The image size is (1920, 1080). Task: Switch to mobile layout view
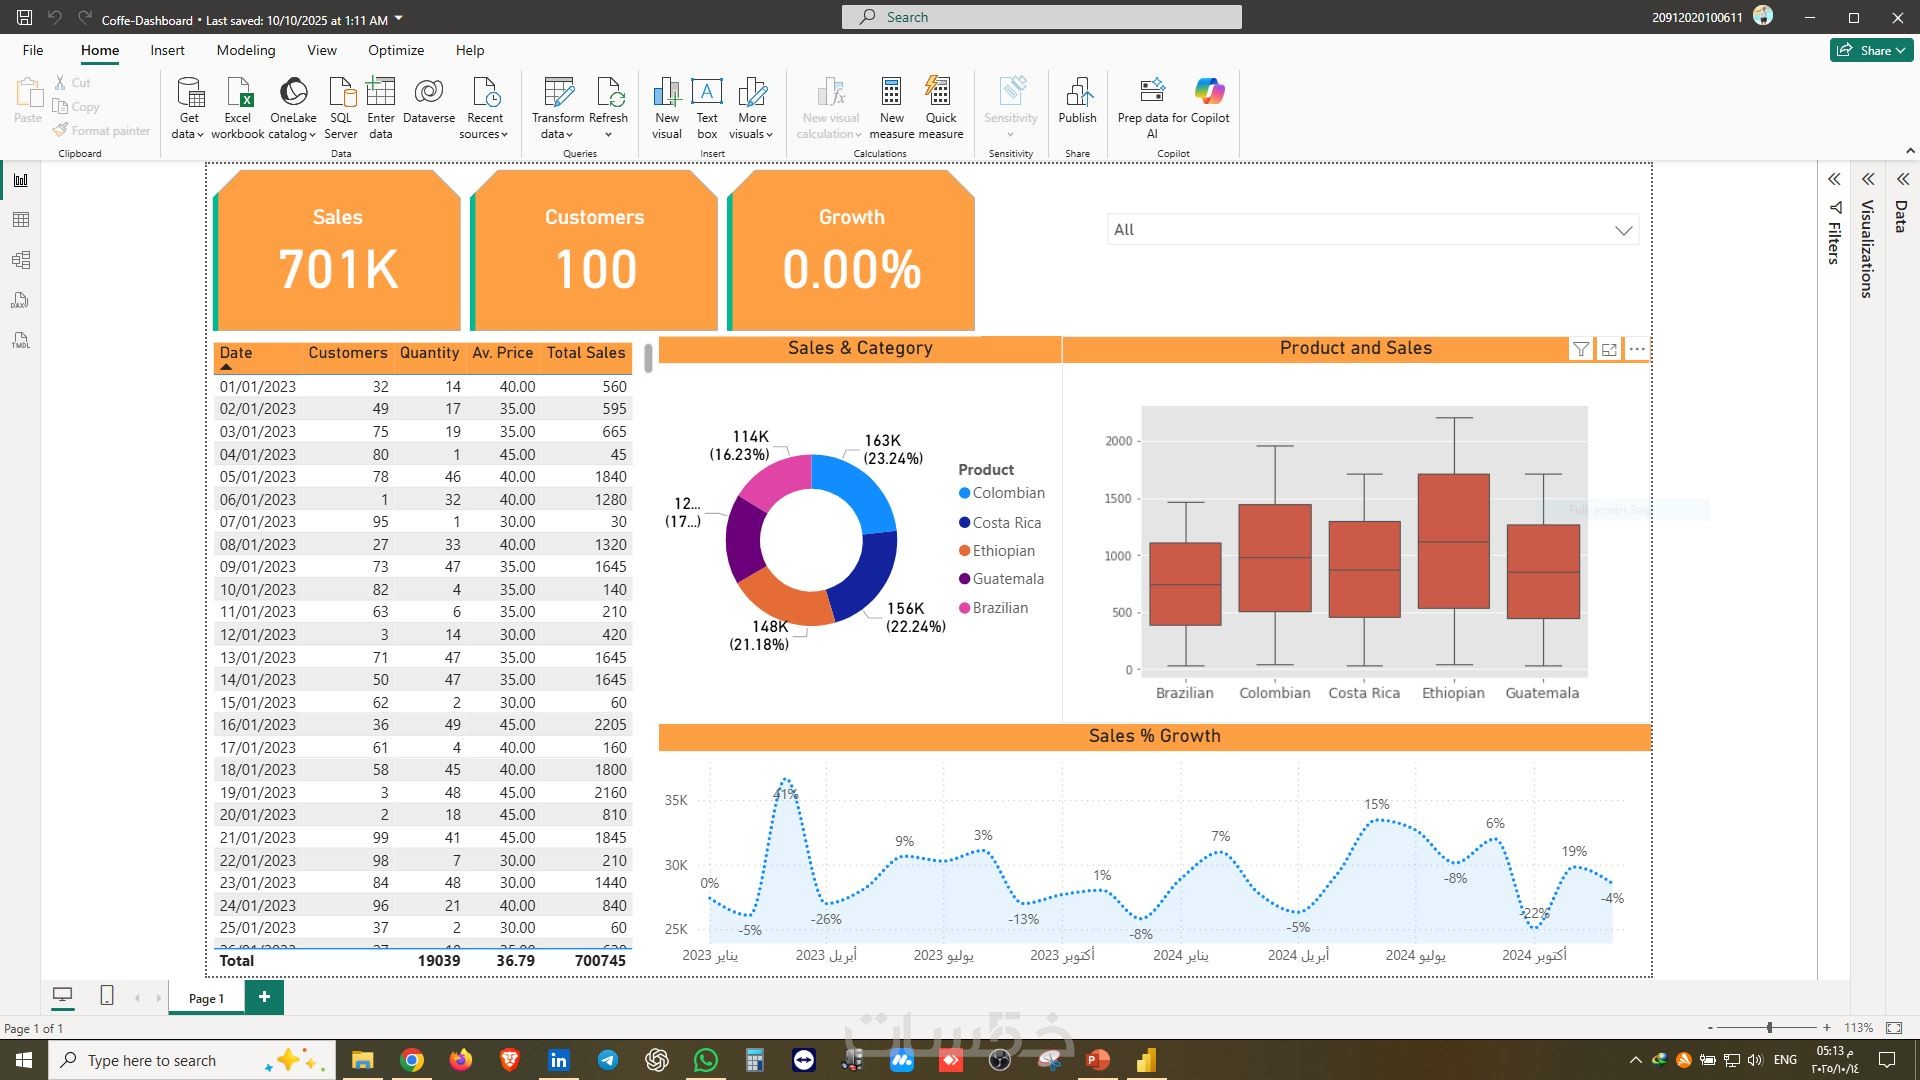(107, 995)
